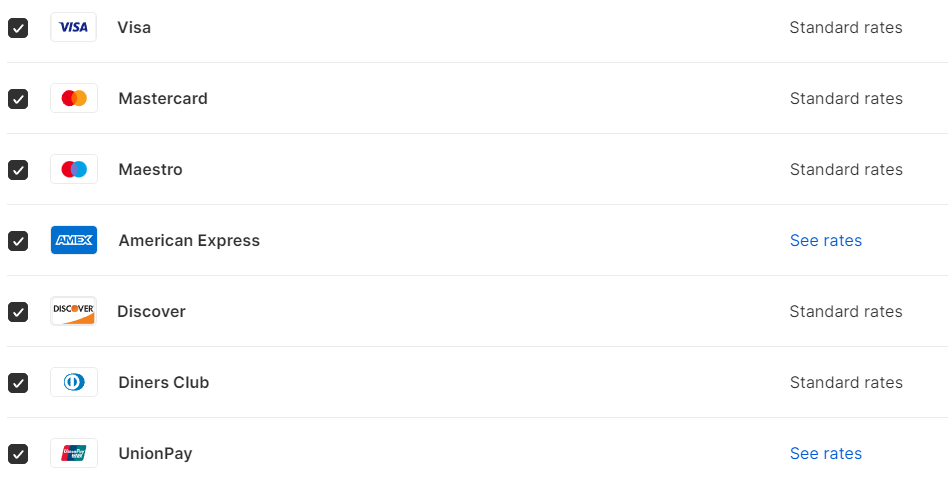Image resolution: width=948 pixels, height=479 pixels.
Task: Click Standard rates text for Mastercard
Action: point(846,98)
